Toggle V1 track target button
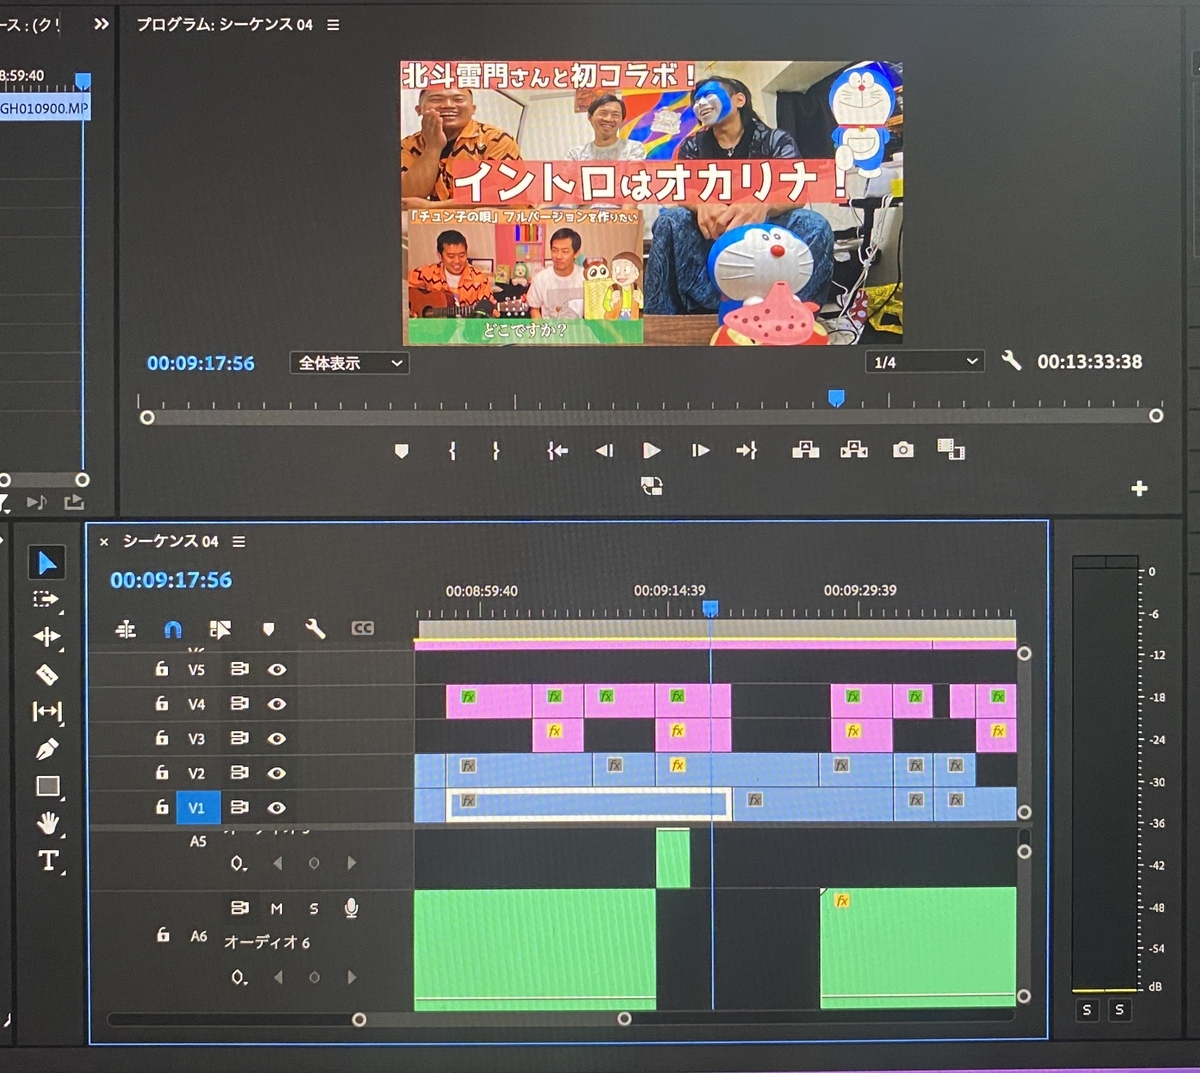Viewport: 1200px width, 1073px height. [197, 807]
